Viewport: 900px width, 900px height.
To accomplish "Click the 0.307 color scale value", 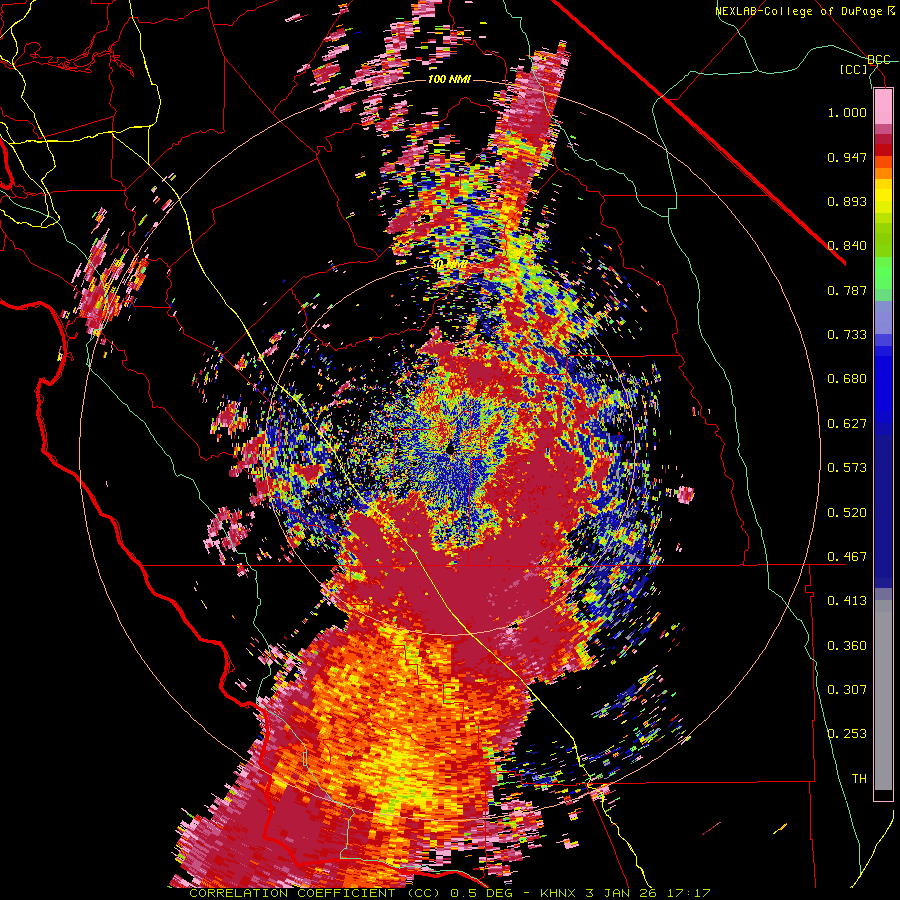I will pos(847,690).
